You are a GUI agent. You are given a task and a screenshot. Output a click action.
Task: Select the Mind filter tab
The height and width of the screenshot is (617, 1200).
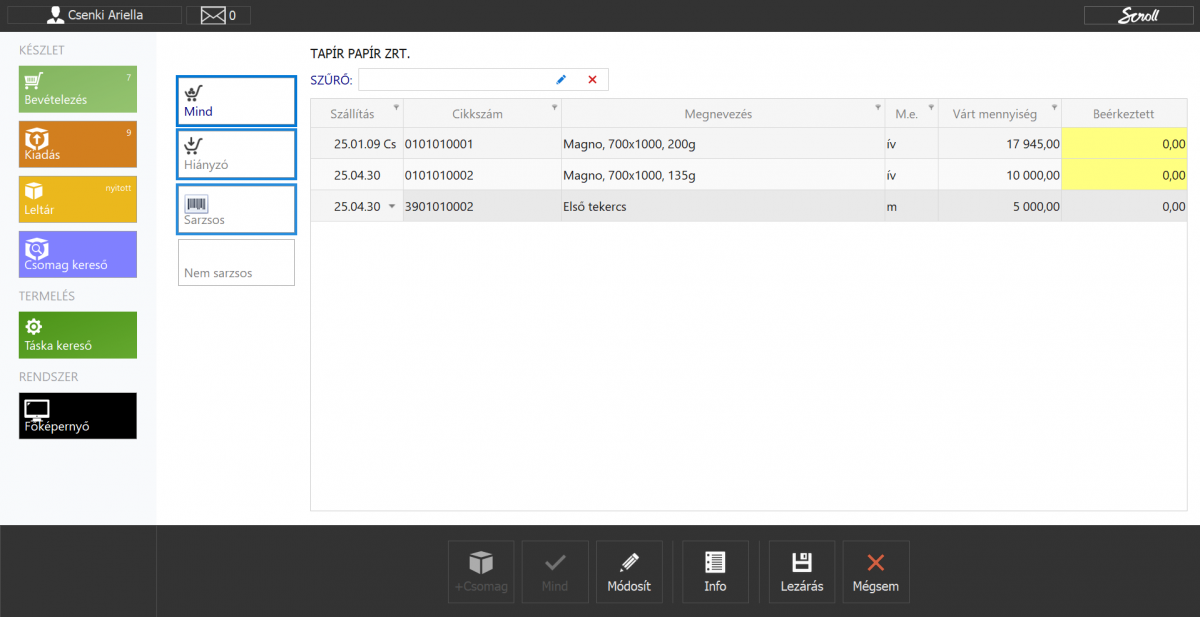coord(237,101)
